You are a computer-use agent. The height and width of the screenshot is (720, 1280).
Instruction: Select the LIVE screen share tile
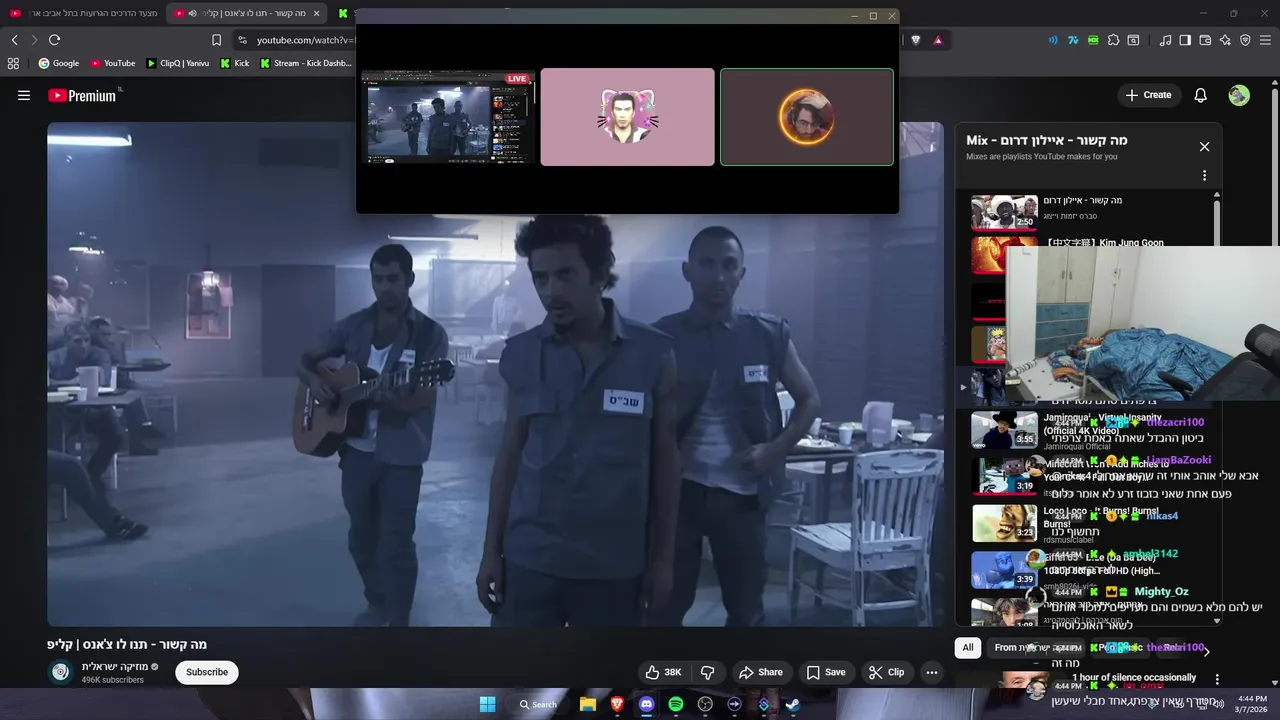(447, 117)
